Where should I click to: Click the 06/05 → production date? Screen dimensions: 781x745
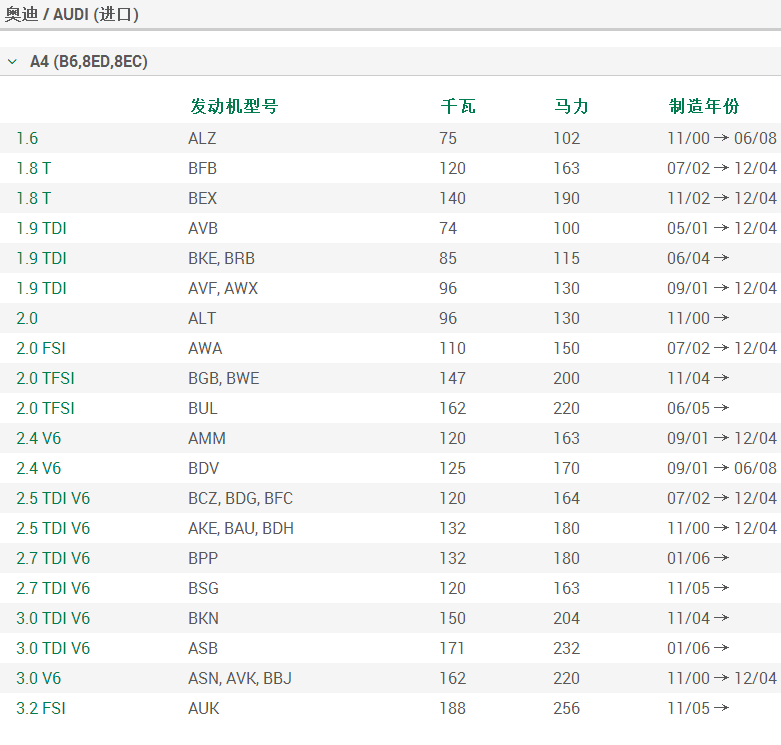[698, 408]
